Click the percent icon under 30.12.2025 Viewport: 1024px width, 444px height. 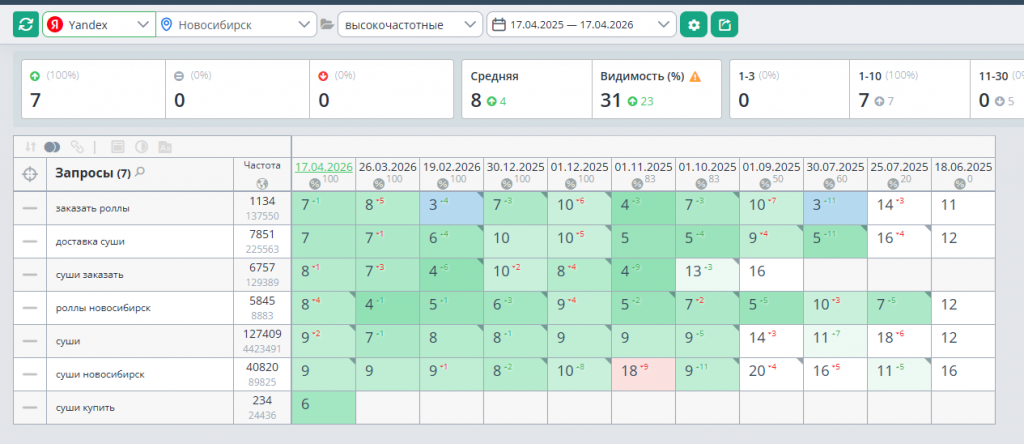click(x=507, y=183)
